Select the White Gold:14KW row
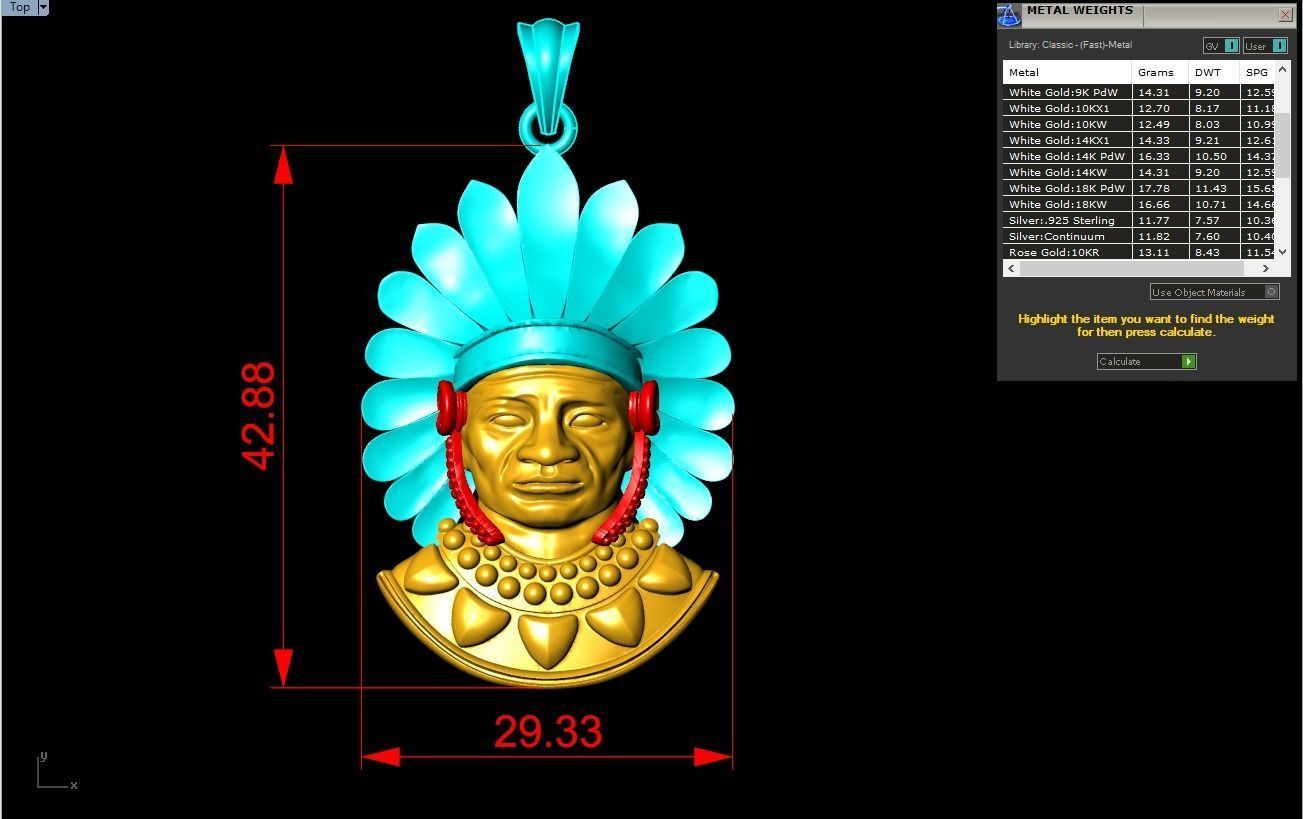Screen dimensions: 1303x819 point(1140,172)
